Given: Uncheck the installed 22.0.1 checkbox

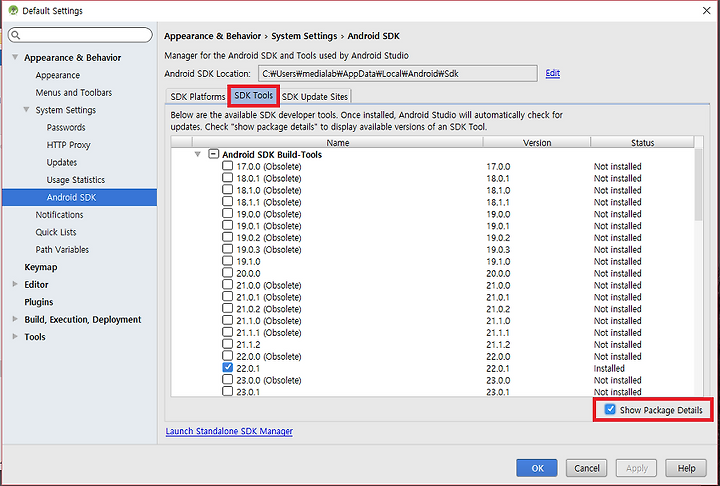Looking at the screenshot, I should click(227, 368).
